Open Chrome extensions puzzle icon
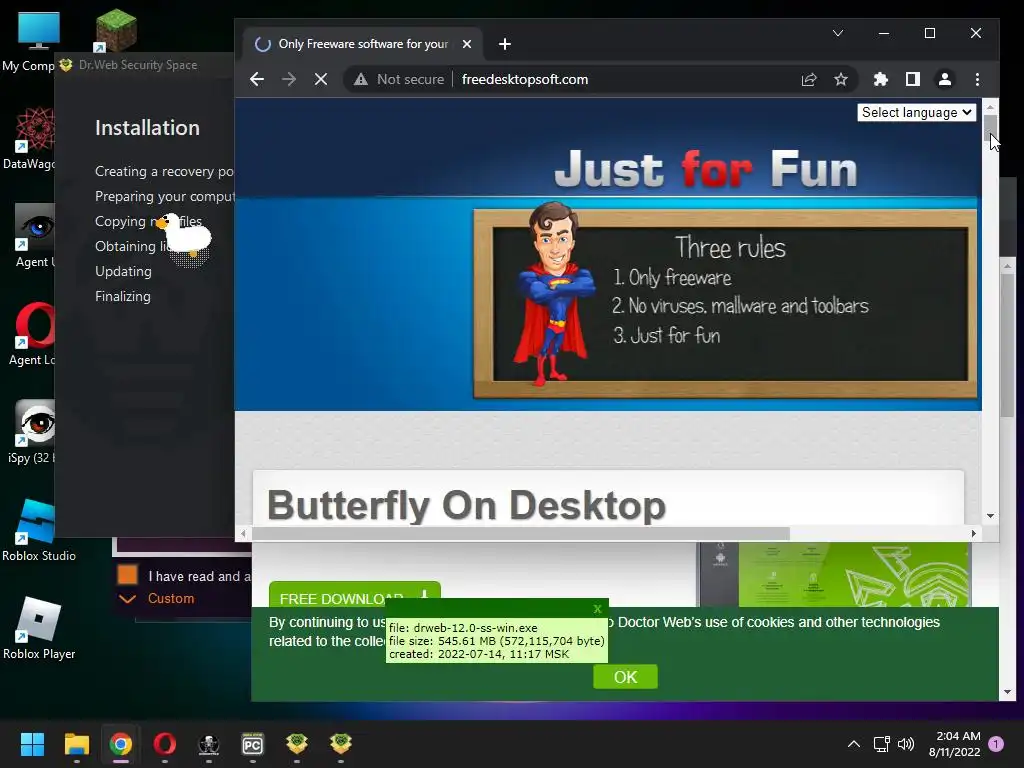Image resolution: width=1024 pixels, height=768 pixels. pyautogui.click(x=880, y=80)
